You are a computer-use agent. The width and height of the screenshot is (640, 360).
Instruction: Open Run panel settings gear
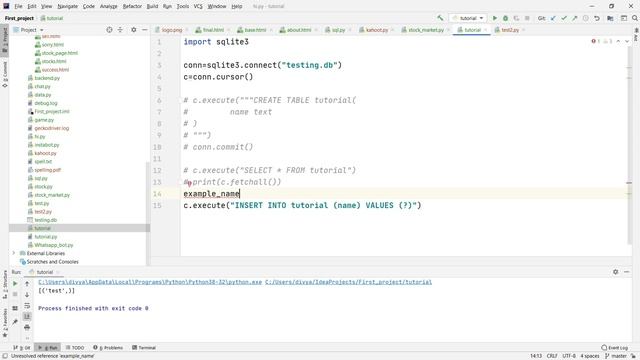click(x=616, y=272)
